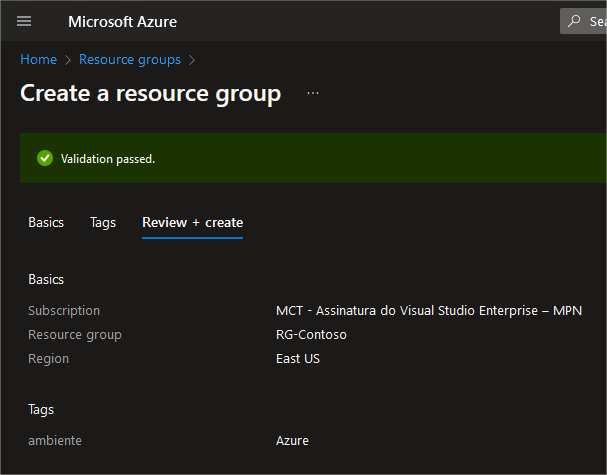Open Resource groups breadcrumb link

tap(130, 60)
